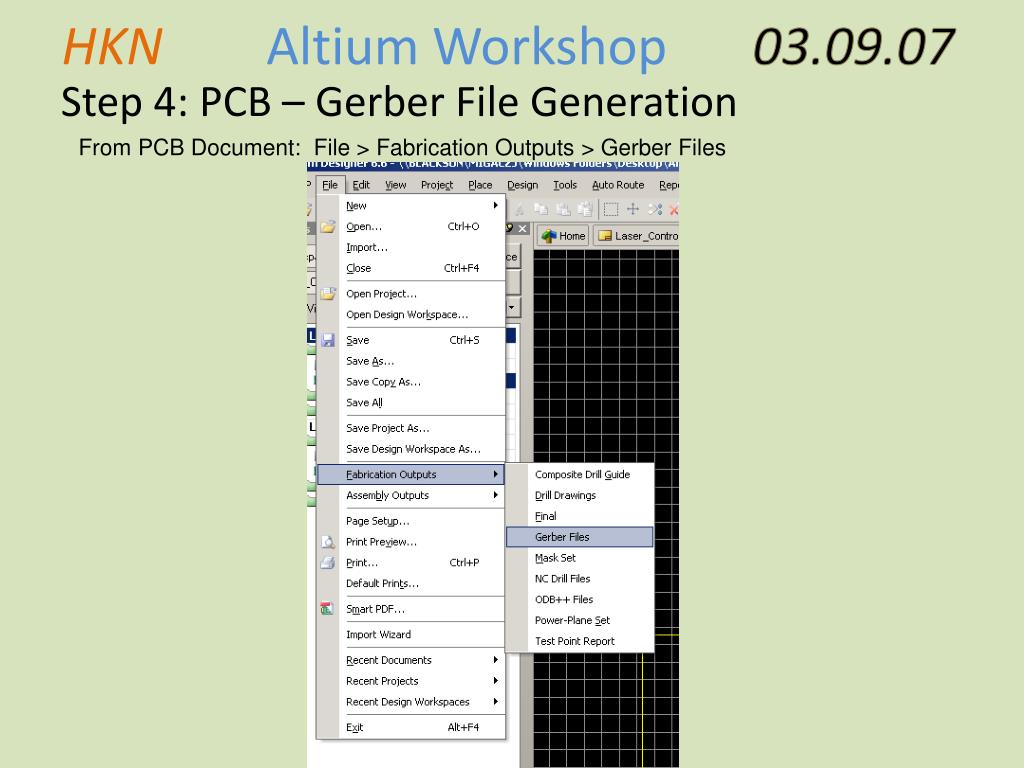This screenshot has height=768, width=1024.
Task: Click the printer icon beside Print...
Action: [x=328, y=563]
